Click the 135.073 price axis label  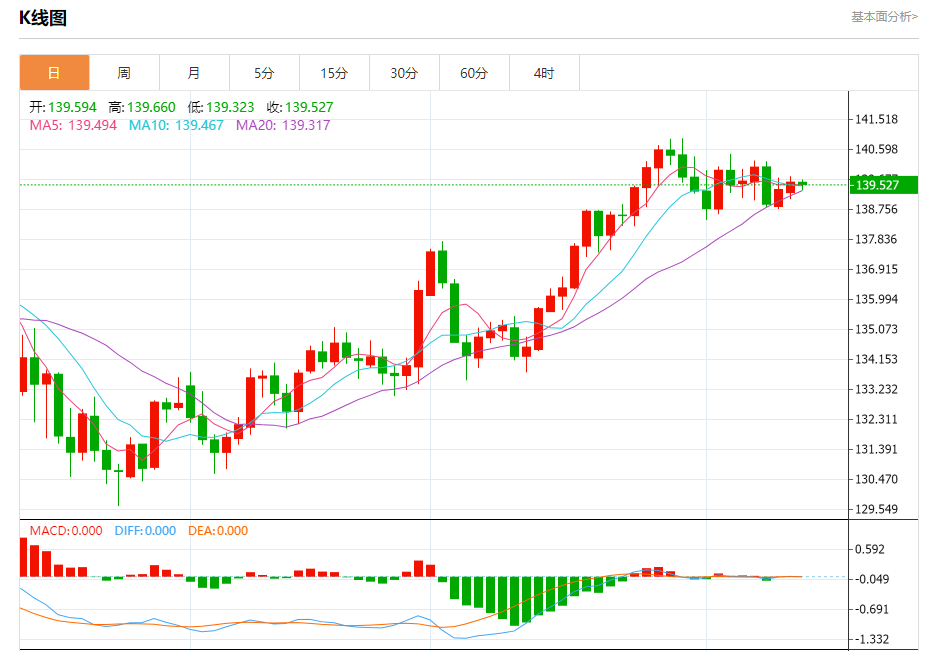click(877, 329)
